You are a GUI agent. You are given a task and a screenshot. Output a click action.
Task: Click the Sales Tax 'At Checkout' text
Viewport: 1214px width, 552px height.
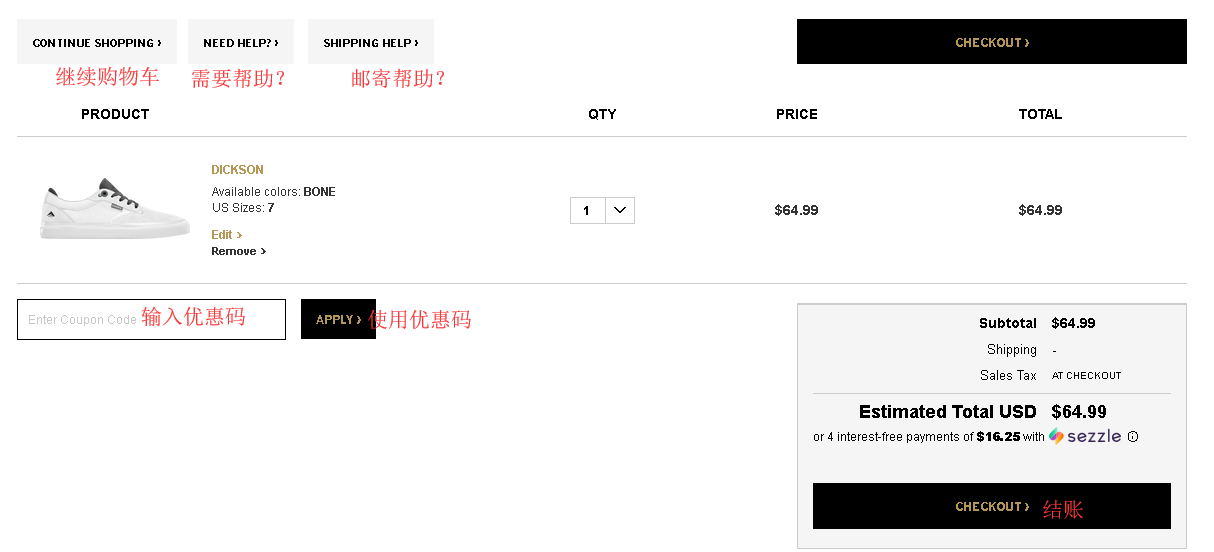(1086, 376)
